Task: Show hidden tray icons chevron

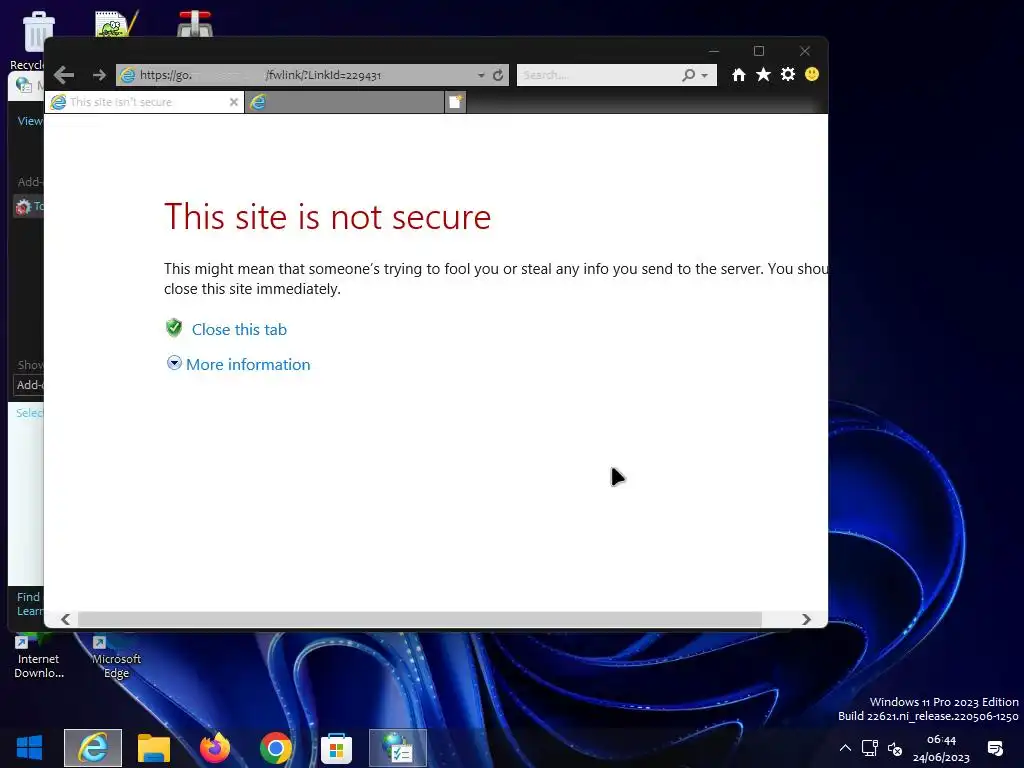Action: point(845,748)
